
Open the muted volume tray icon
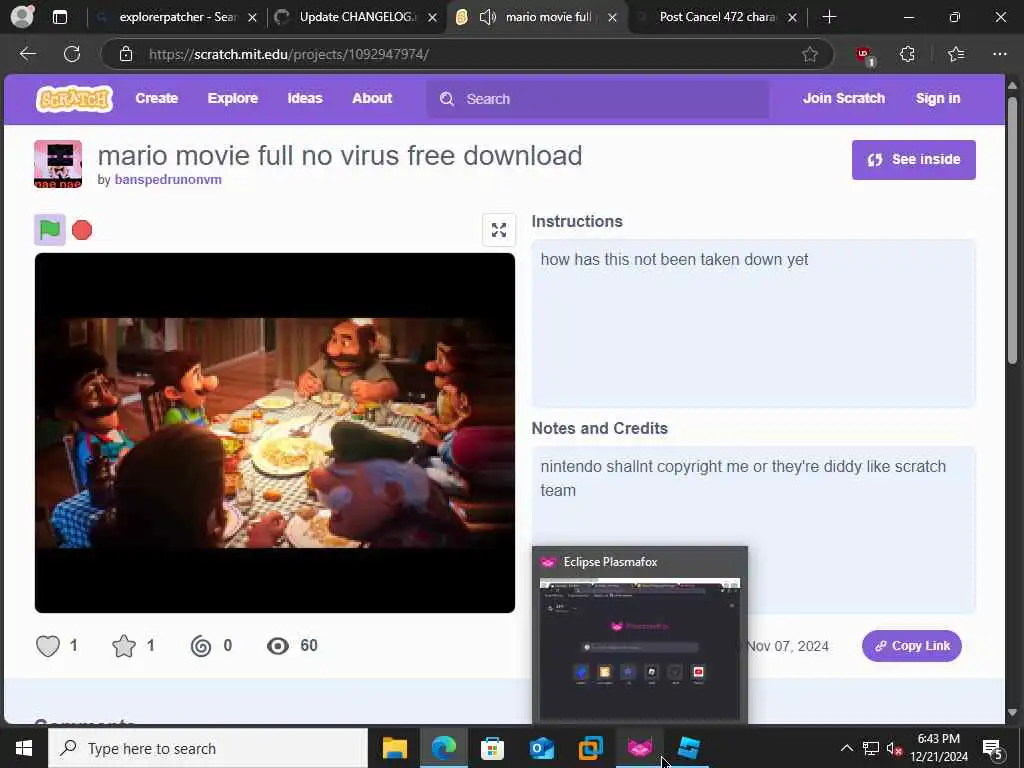pyautogui.click(x=894, y=748)
